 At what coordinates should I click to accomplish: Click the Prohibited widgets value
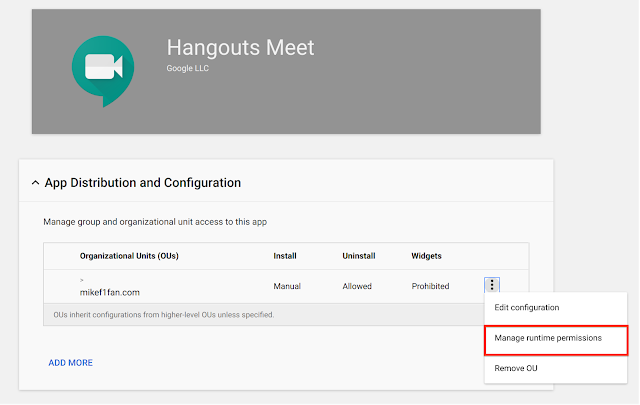coord(430,286)
